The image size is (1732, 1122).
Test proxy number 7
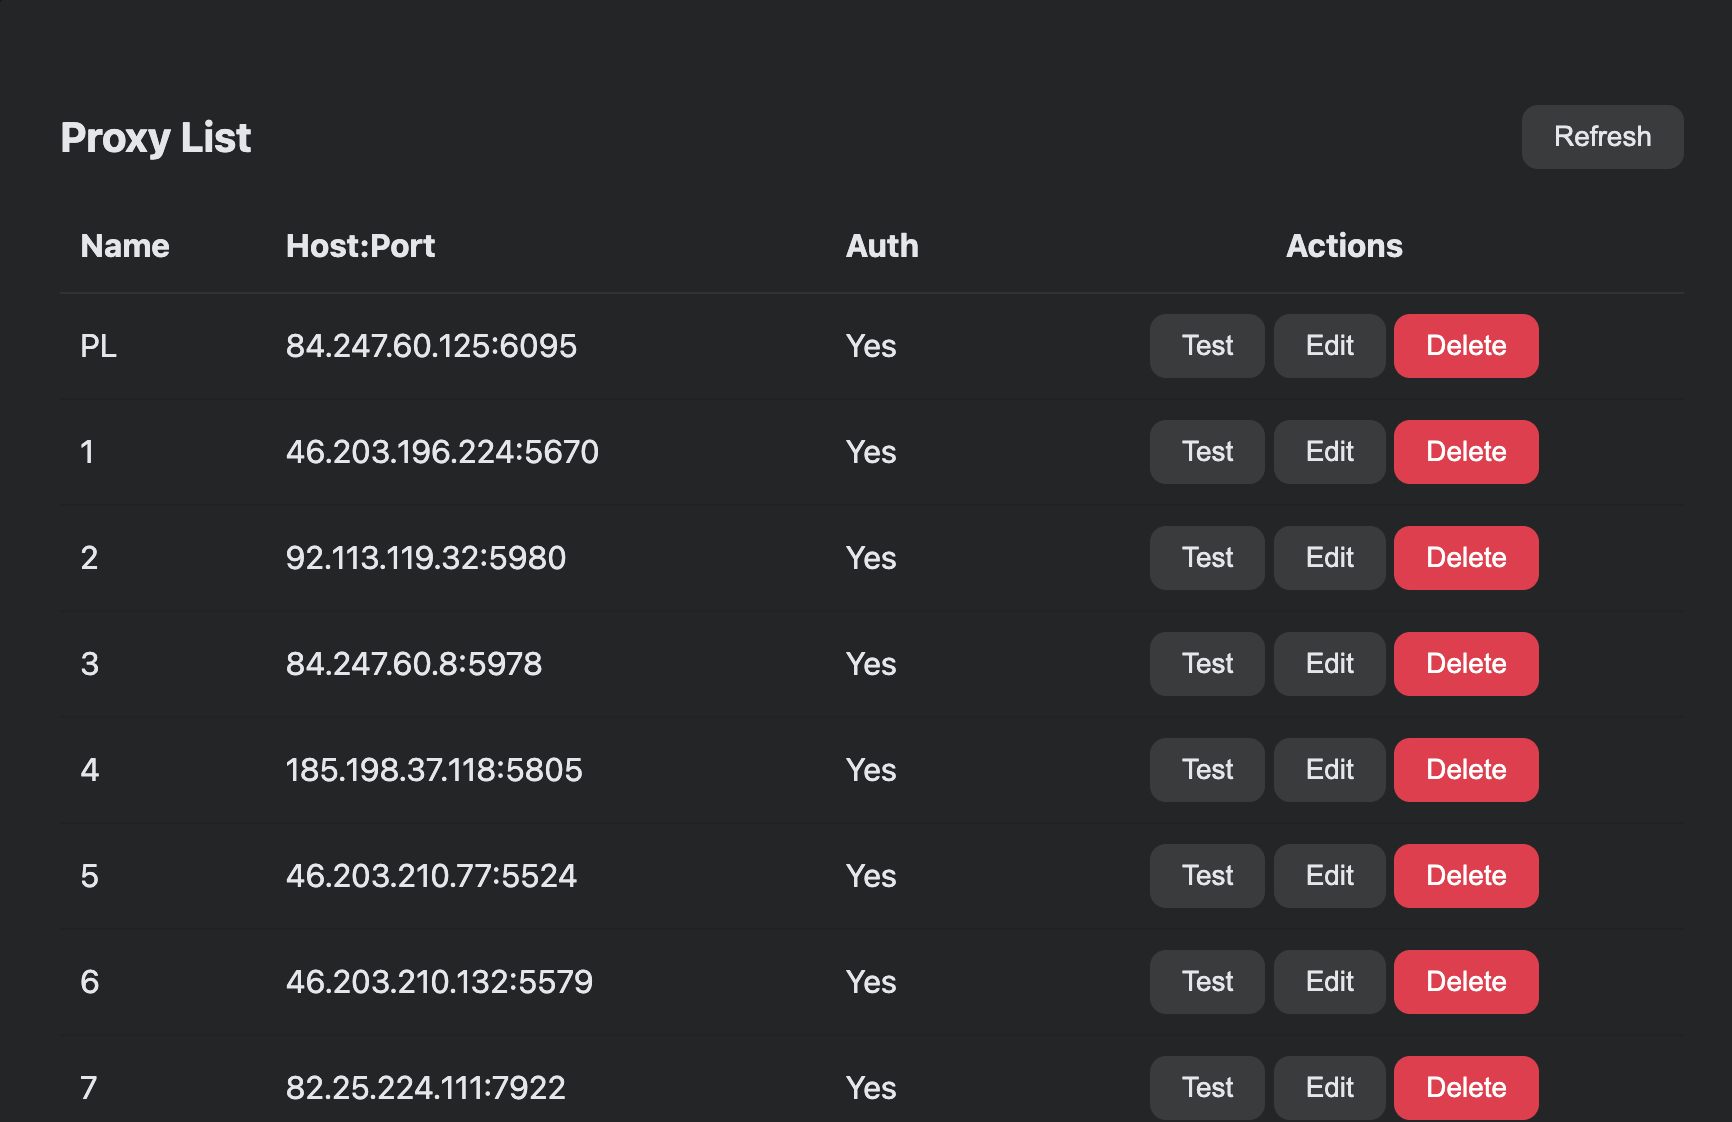click(1206, 1087)
